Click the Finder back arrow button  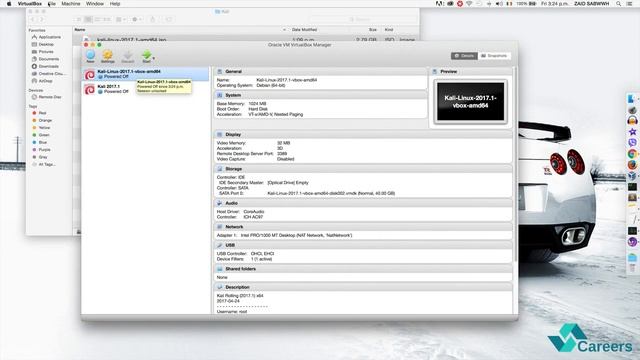point(33,19)
